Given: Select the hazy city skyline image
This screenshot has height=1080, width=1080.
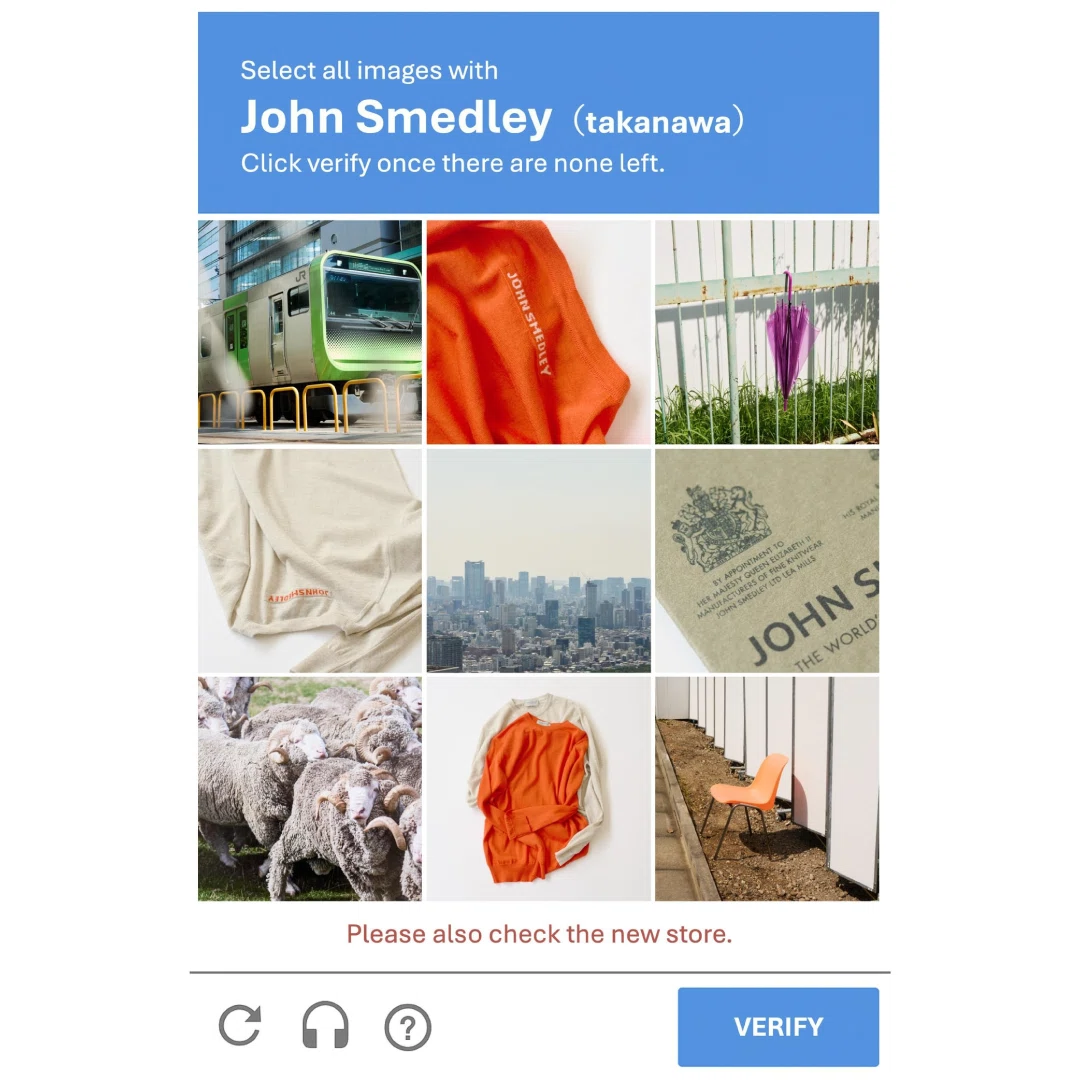Looking at the screenshot, I should click(x=539, y=561).
